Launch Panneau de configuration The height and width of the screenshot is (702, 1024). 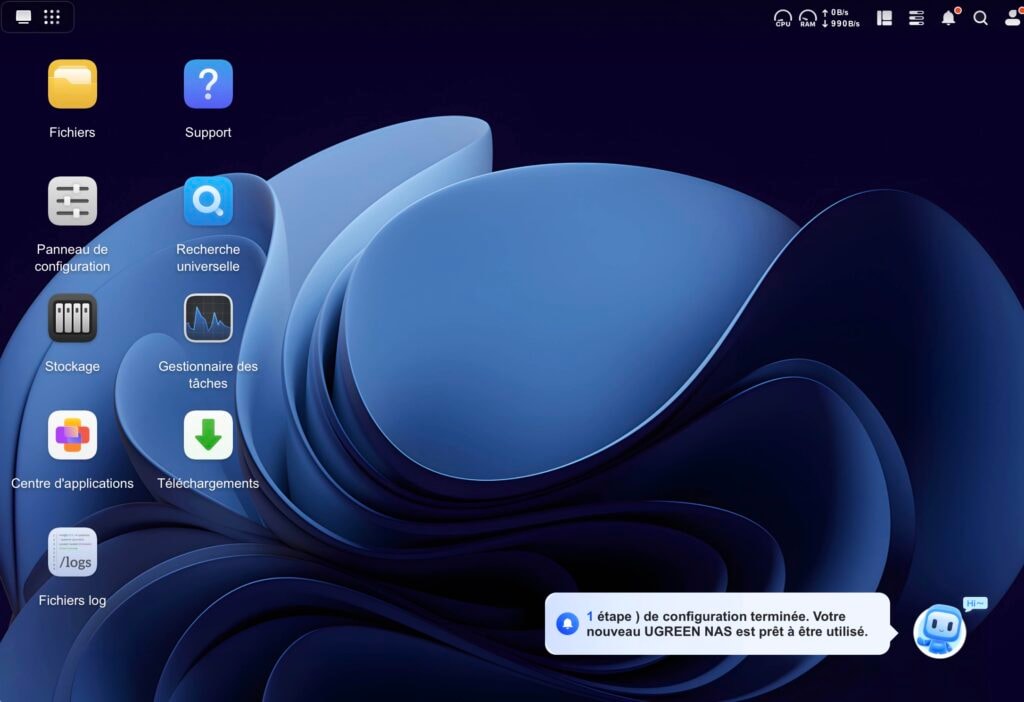[72, 201]
